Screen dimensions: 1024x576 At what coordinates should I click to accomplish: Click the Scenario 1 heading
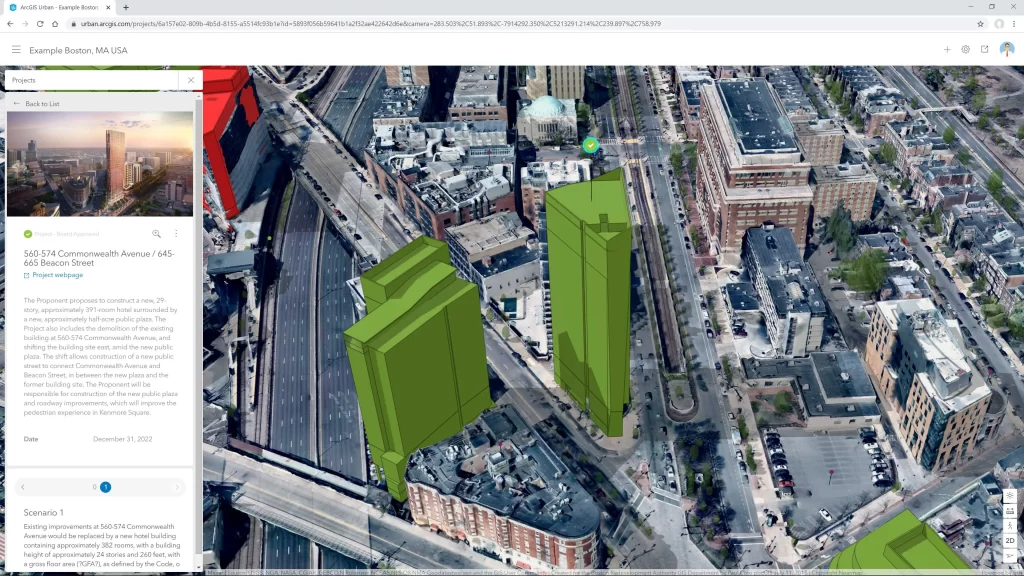pyautogui.click(x=44, y=513)
